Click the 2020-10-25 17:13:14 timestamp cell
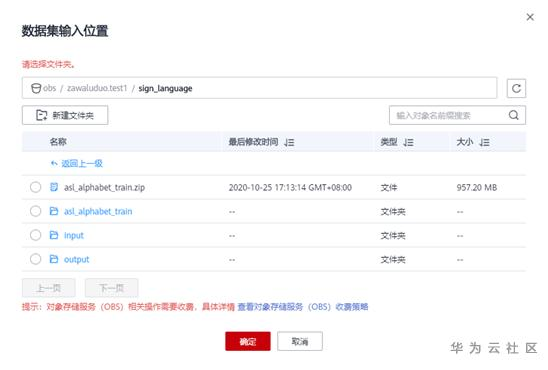Viewport: 548px width, 370px height. click(290, 188)
